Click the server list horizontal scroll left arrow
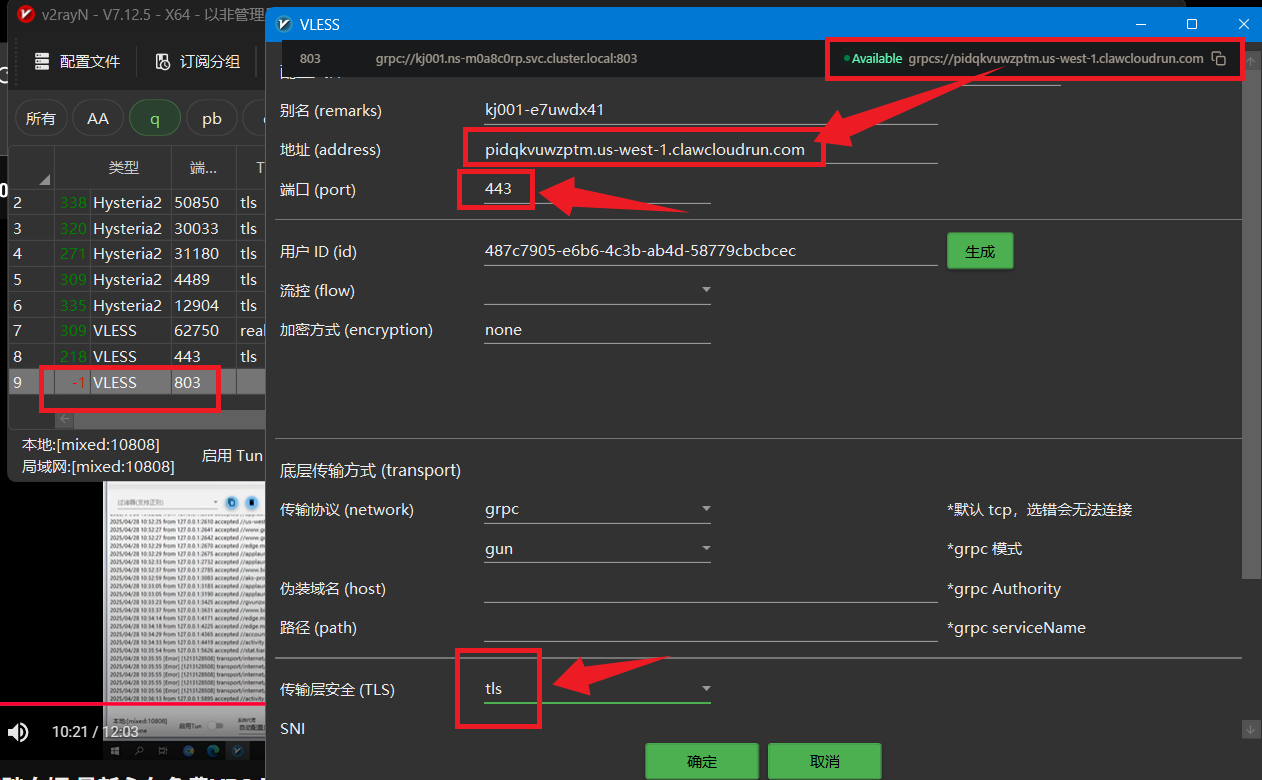This screenshot has height=780, width=1262. click(x=65, y=419)
